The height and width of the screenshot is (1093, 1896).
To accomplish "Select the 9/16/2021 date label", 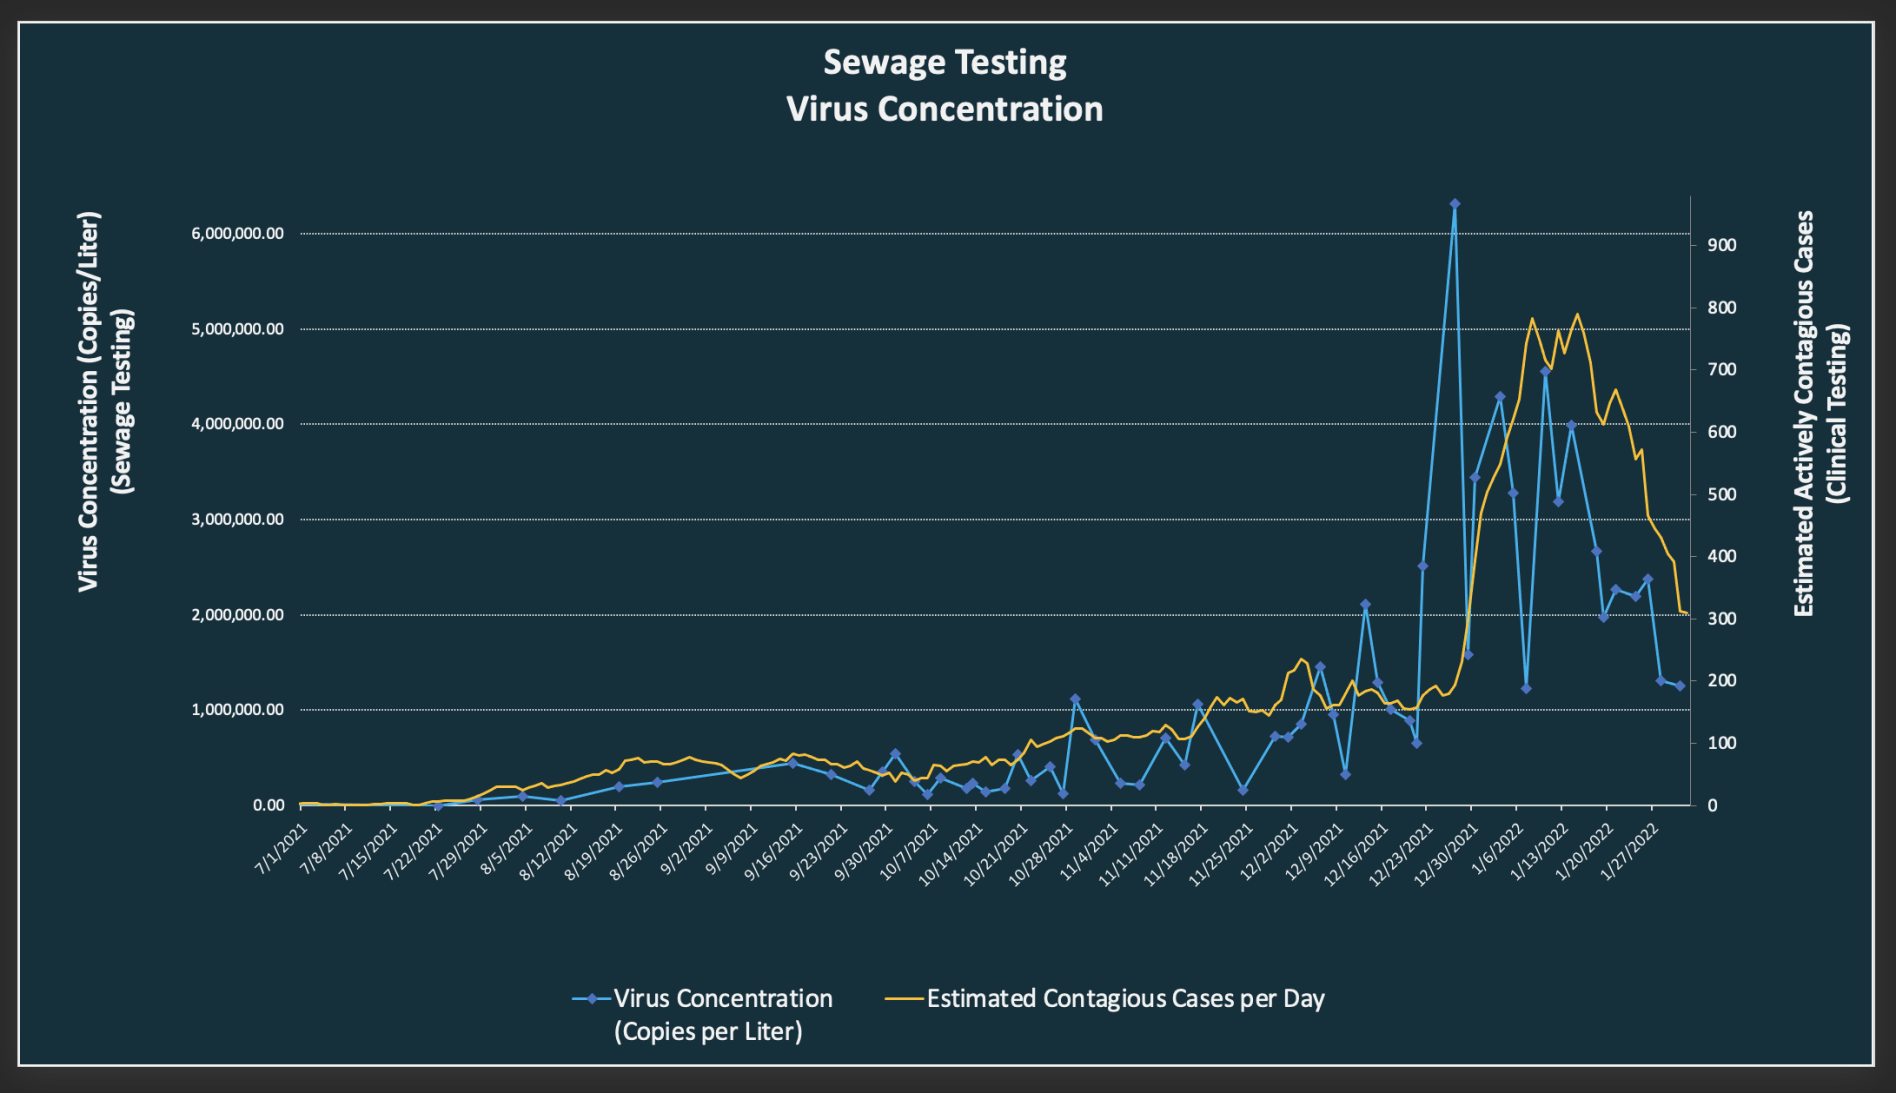I will (x=774, y=853).
